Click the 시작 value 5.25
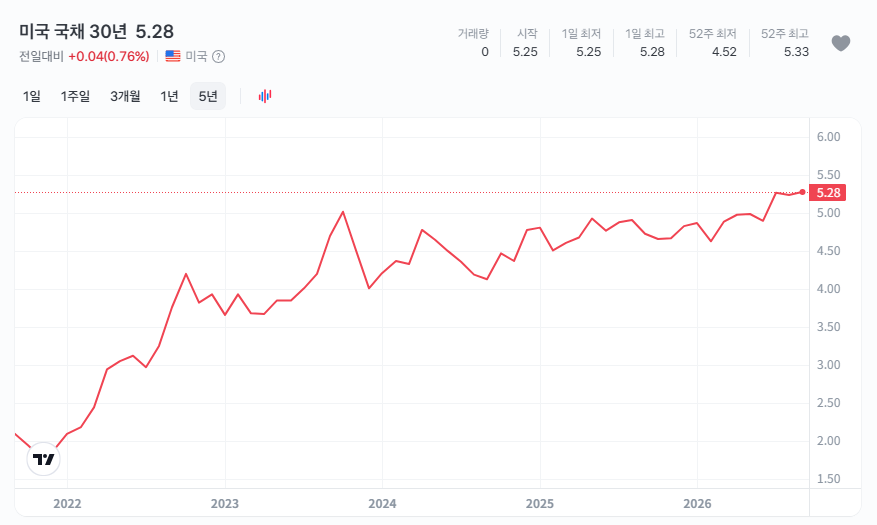877x525 pixels. point(525,52)
